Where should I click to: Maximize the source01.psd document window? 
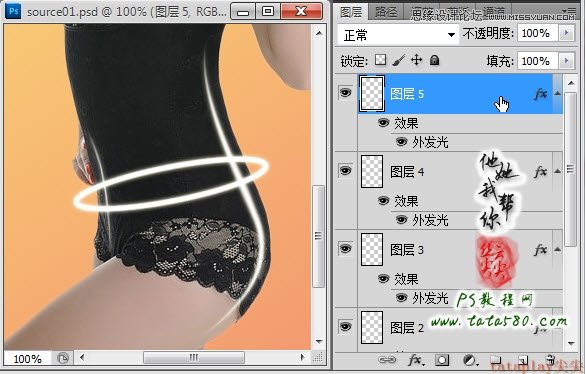tap(268, 11)
